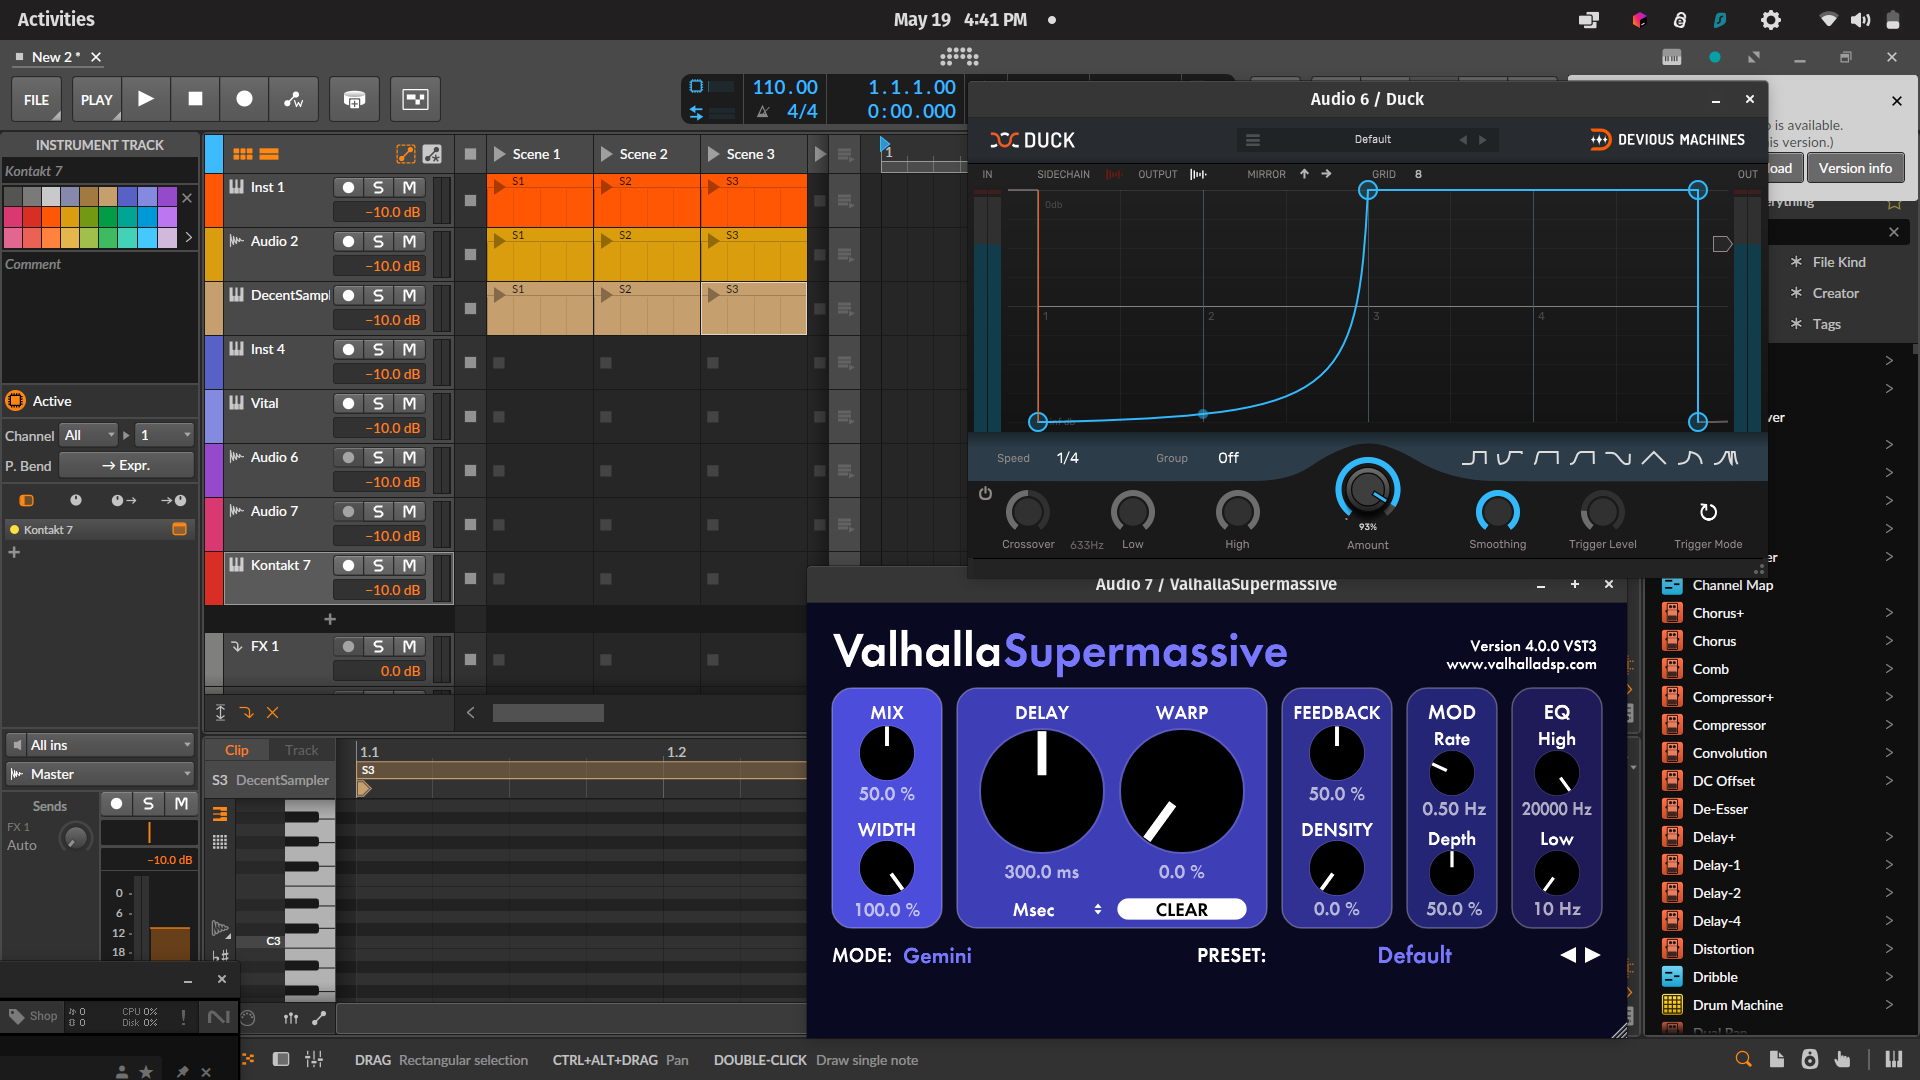Select the File Kind browser filter
The width and height of the screenshot is (1920, 1080).
(1839, 262)
